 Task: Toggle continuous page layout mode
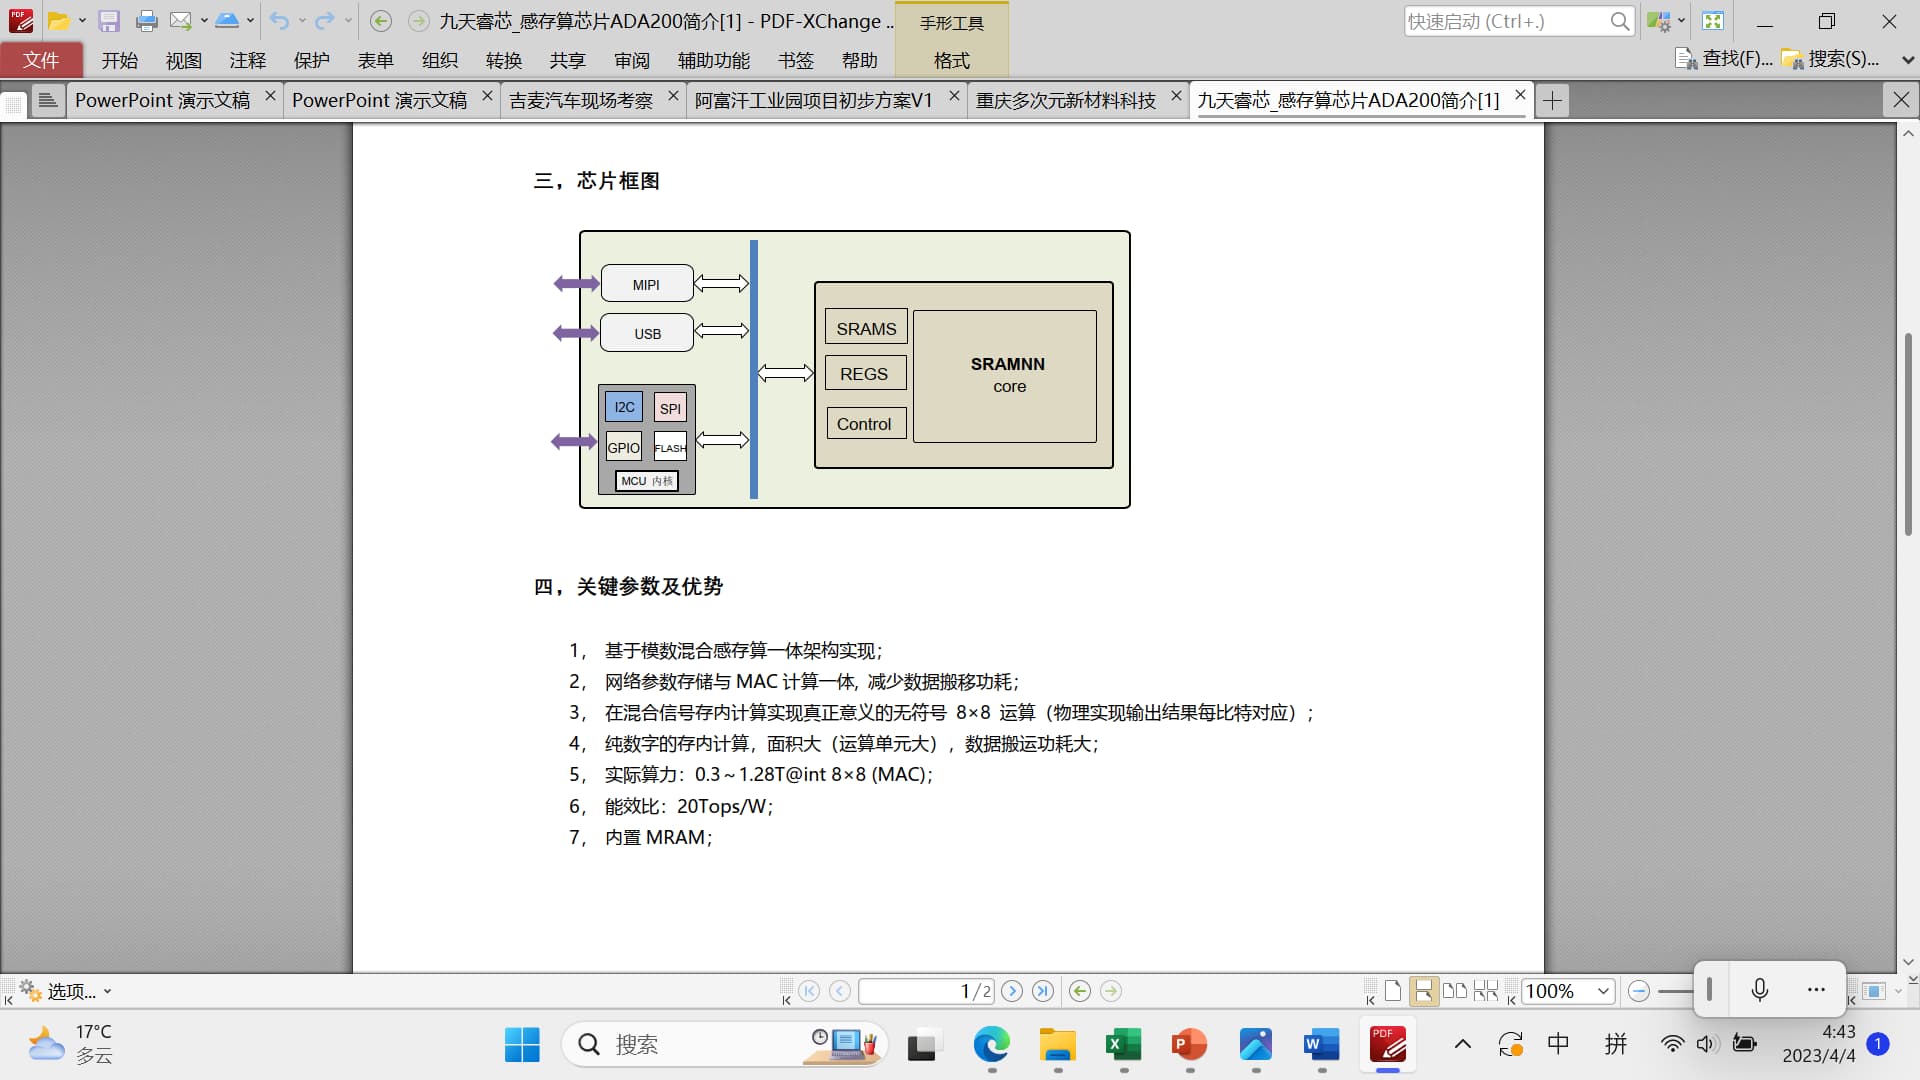click(x=1423, y=991)
